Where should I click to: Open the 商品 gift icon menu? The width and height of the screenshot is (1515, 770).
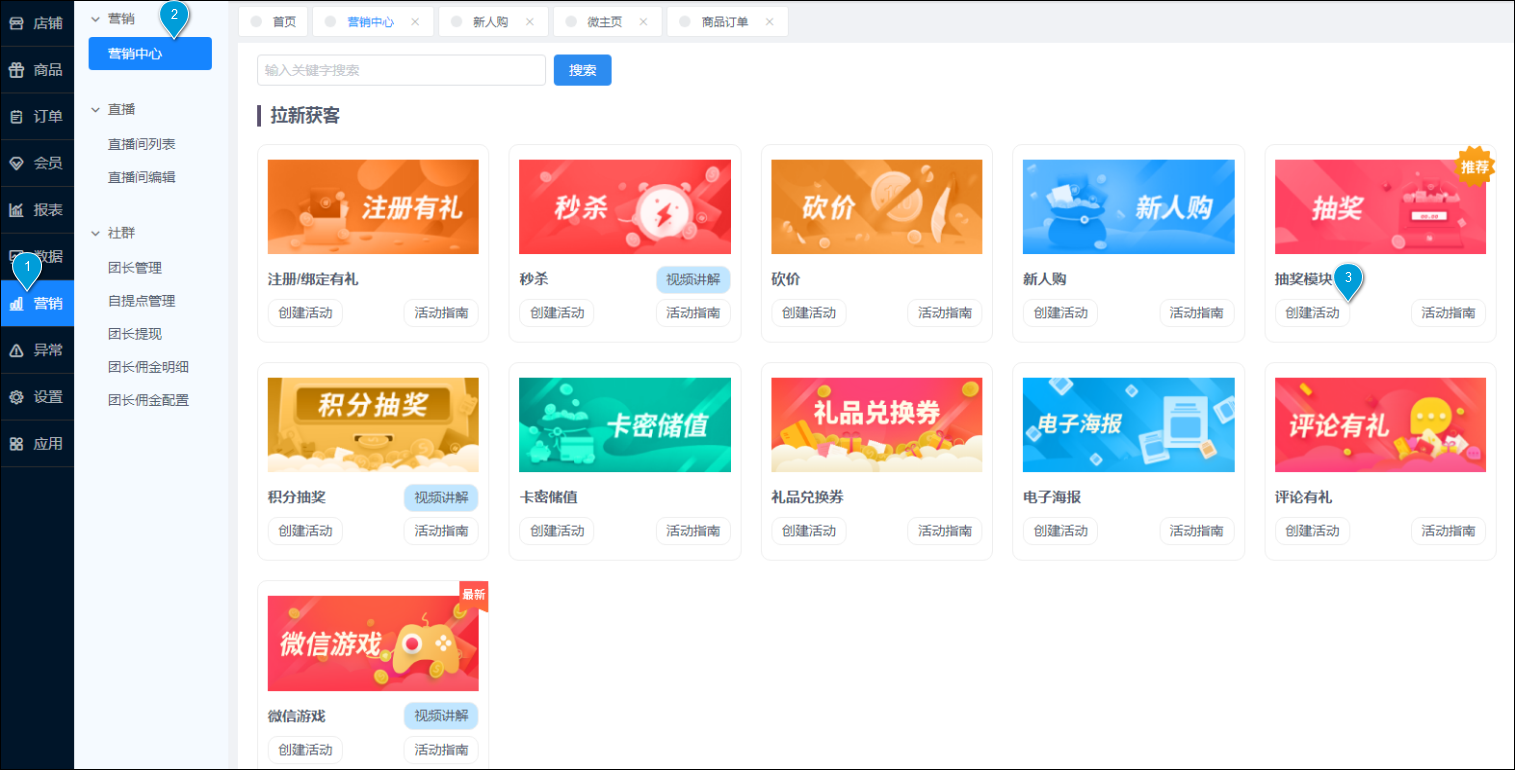[x=17, y=70]
